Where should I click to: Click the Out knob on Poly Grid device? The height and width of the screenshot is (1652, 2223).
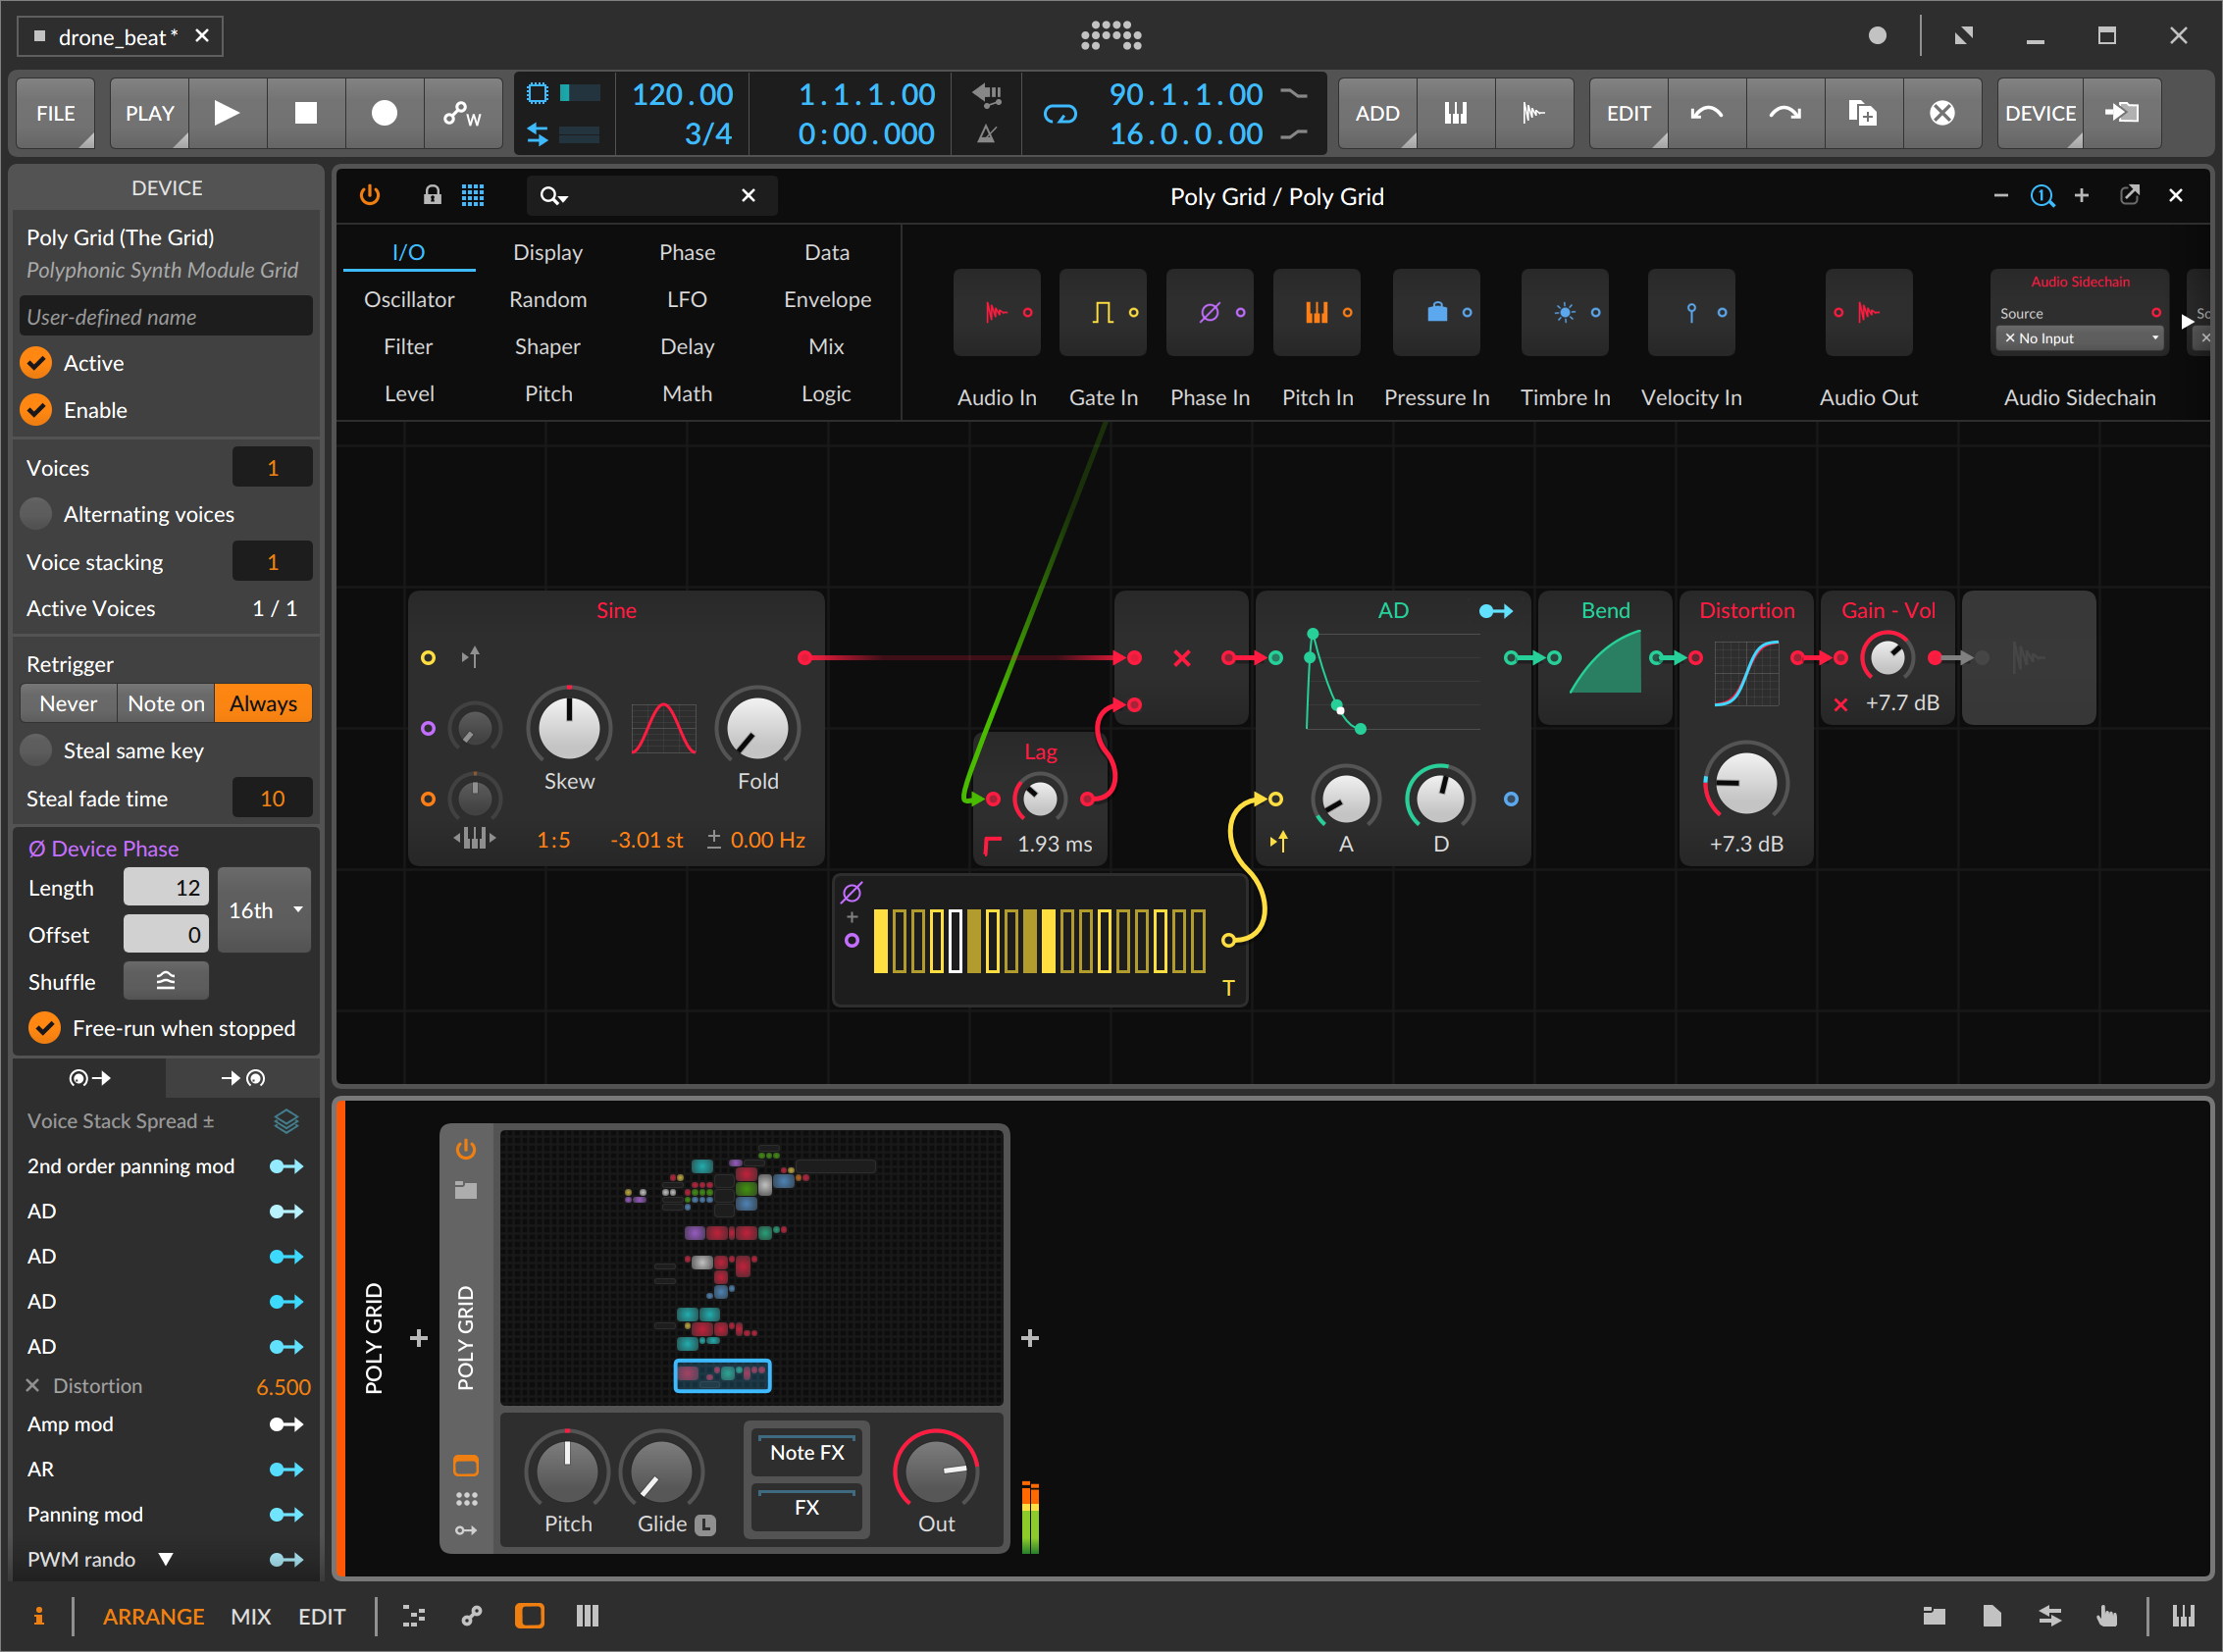click(936, 1470)
